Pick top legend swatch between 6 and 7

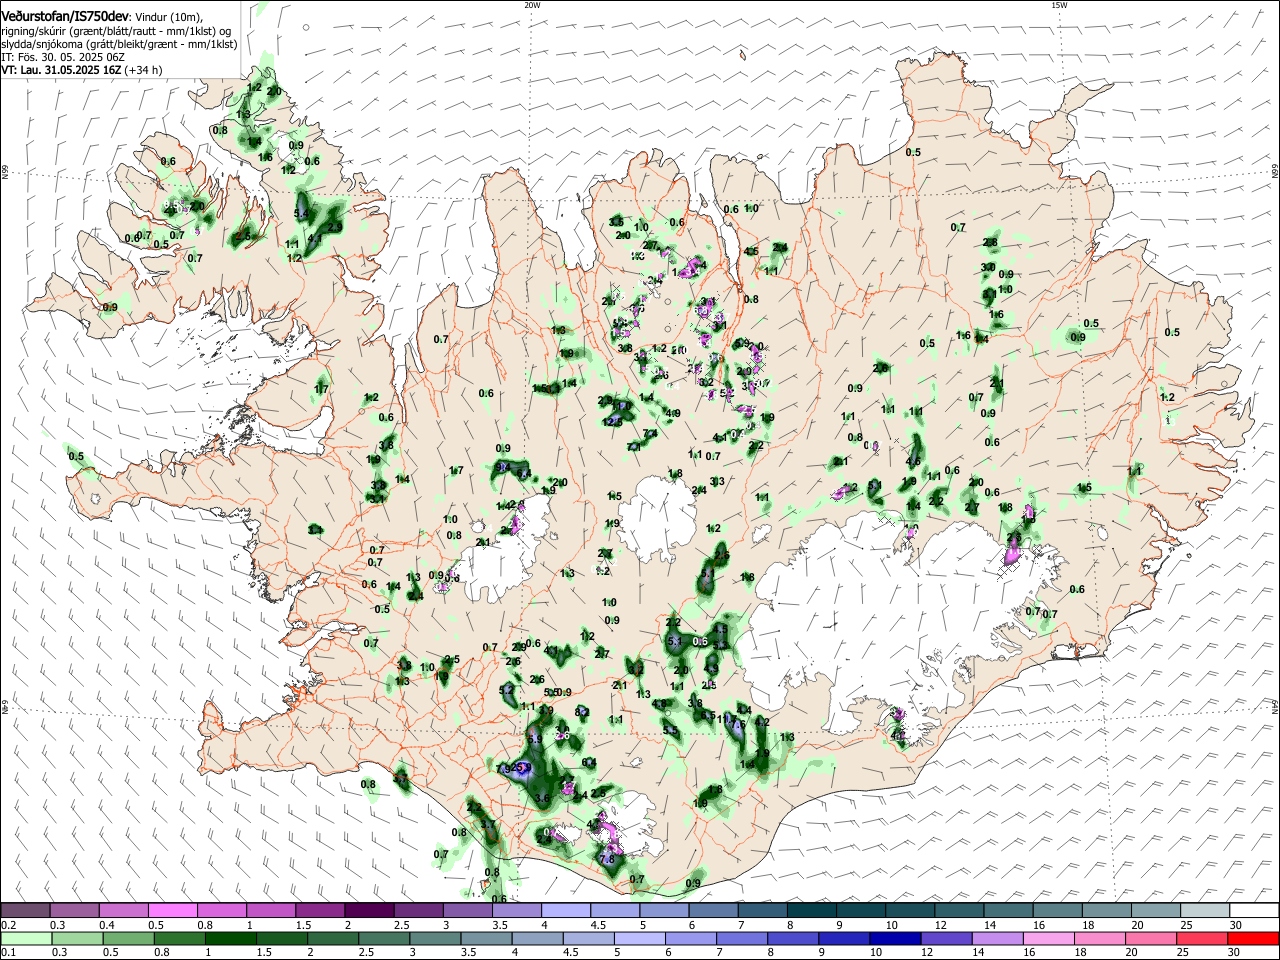tap(713, 911)
